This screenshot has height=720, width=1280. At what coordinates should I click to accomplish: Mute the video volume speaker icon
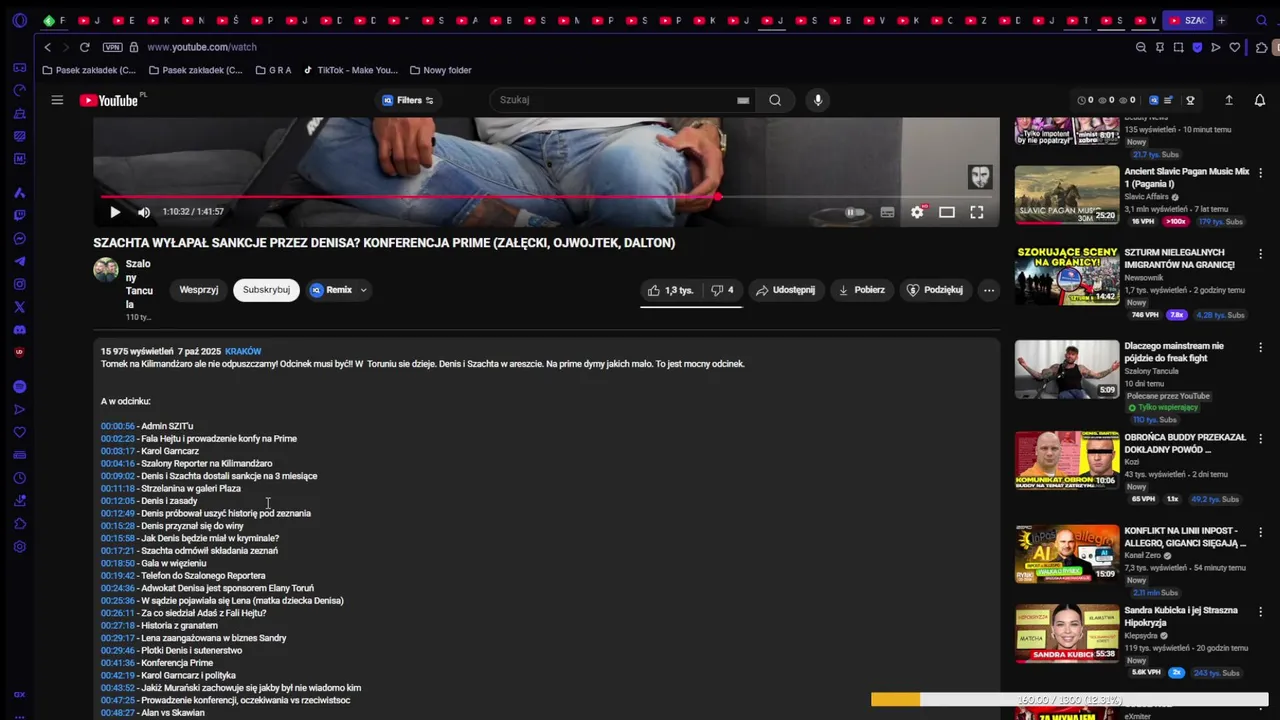[144, 212]
